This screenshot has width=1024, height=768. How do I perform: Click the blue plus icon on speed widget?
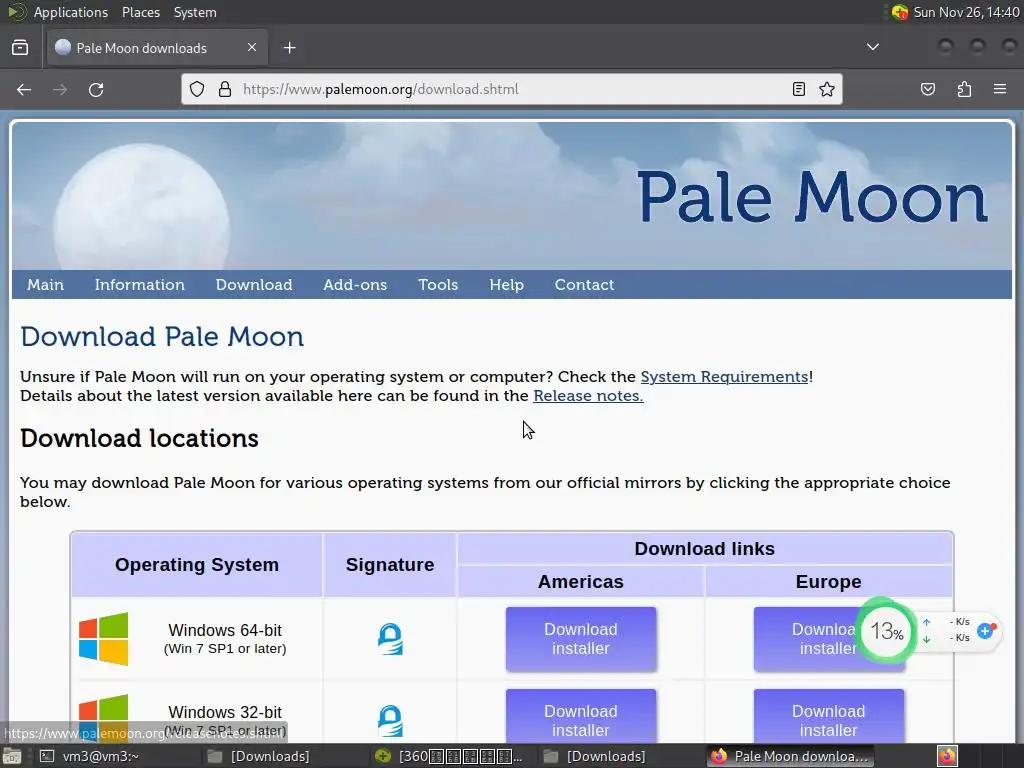click(985, 630)
